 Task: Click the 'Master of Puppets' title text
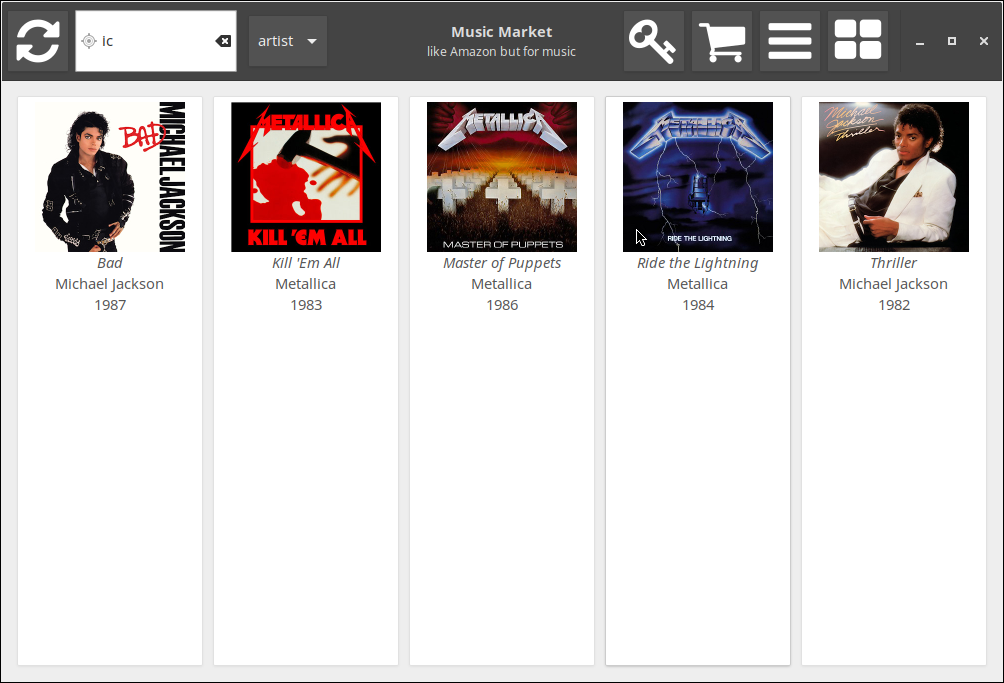coord(502,263)
